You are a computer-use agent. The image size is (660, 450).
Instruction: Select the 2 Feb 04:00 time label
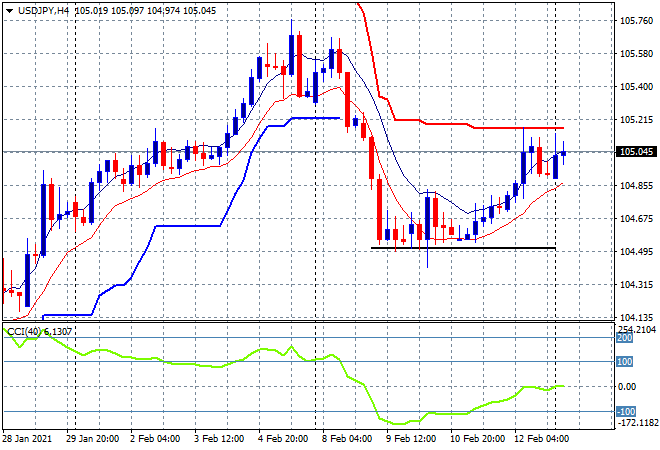155,439
